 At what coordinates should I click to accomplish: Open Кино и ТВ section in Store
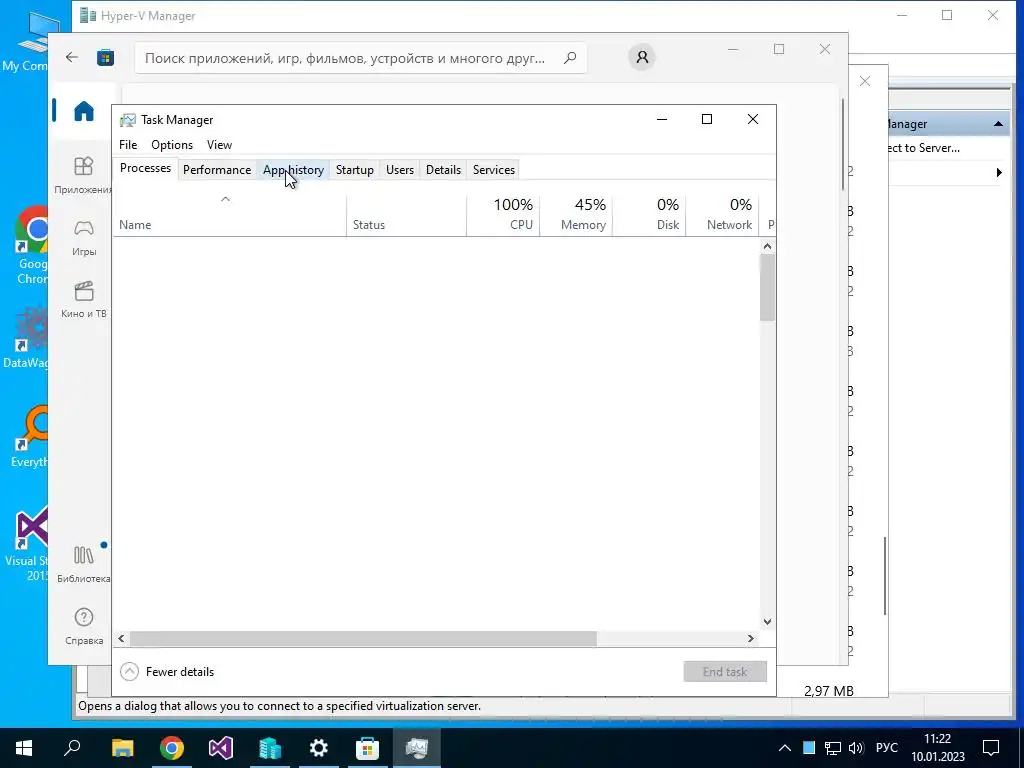[x=84, y=300]
